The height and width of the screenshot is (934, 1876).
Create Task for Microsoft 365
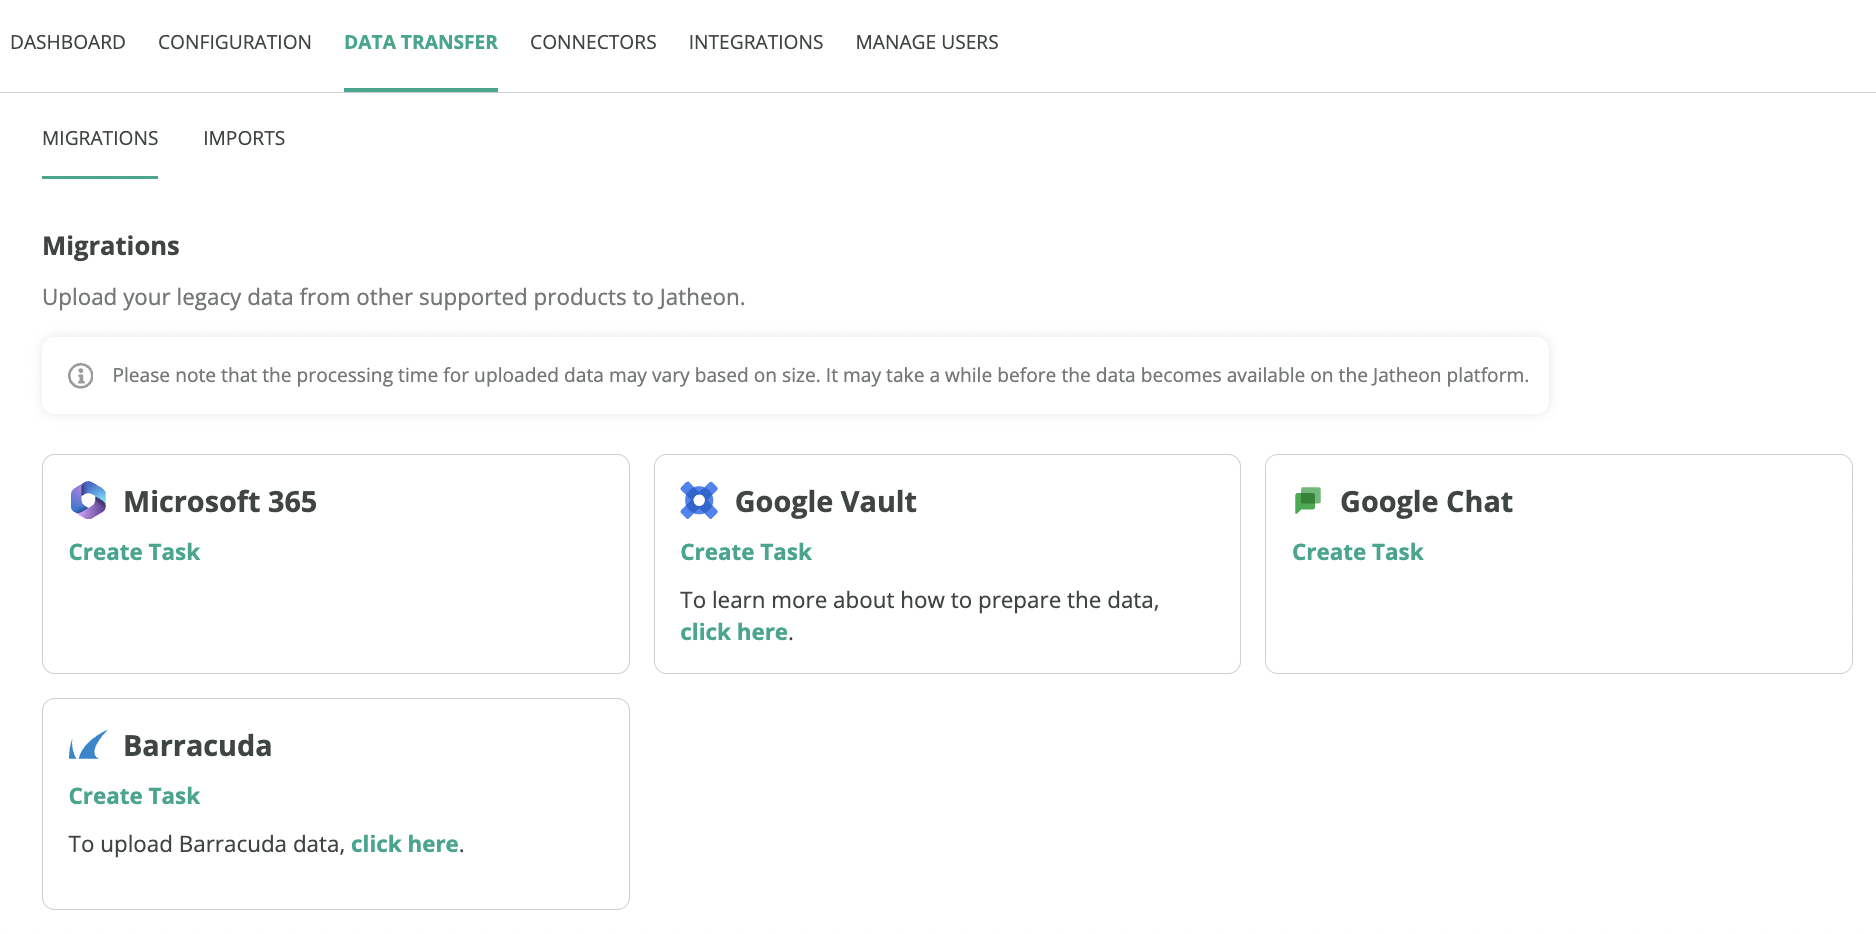click(x=134, y=552)
